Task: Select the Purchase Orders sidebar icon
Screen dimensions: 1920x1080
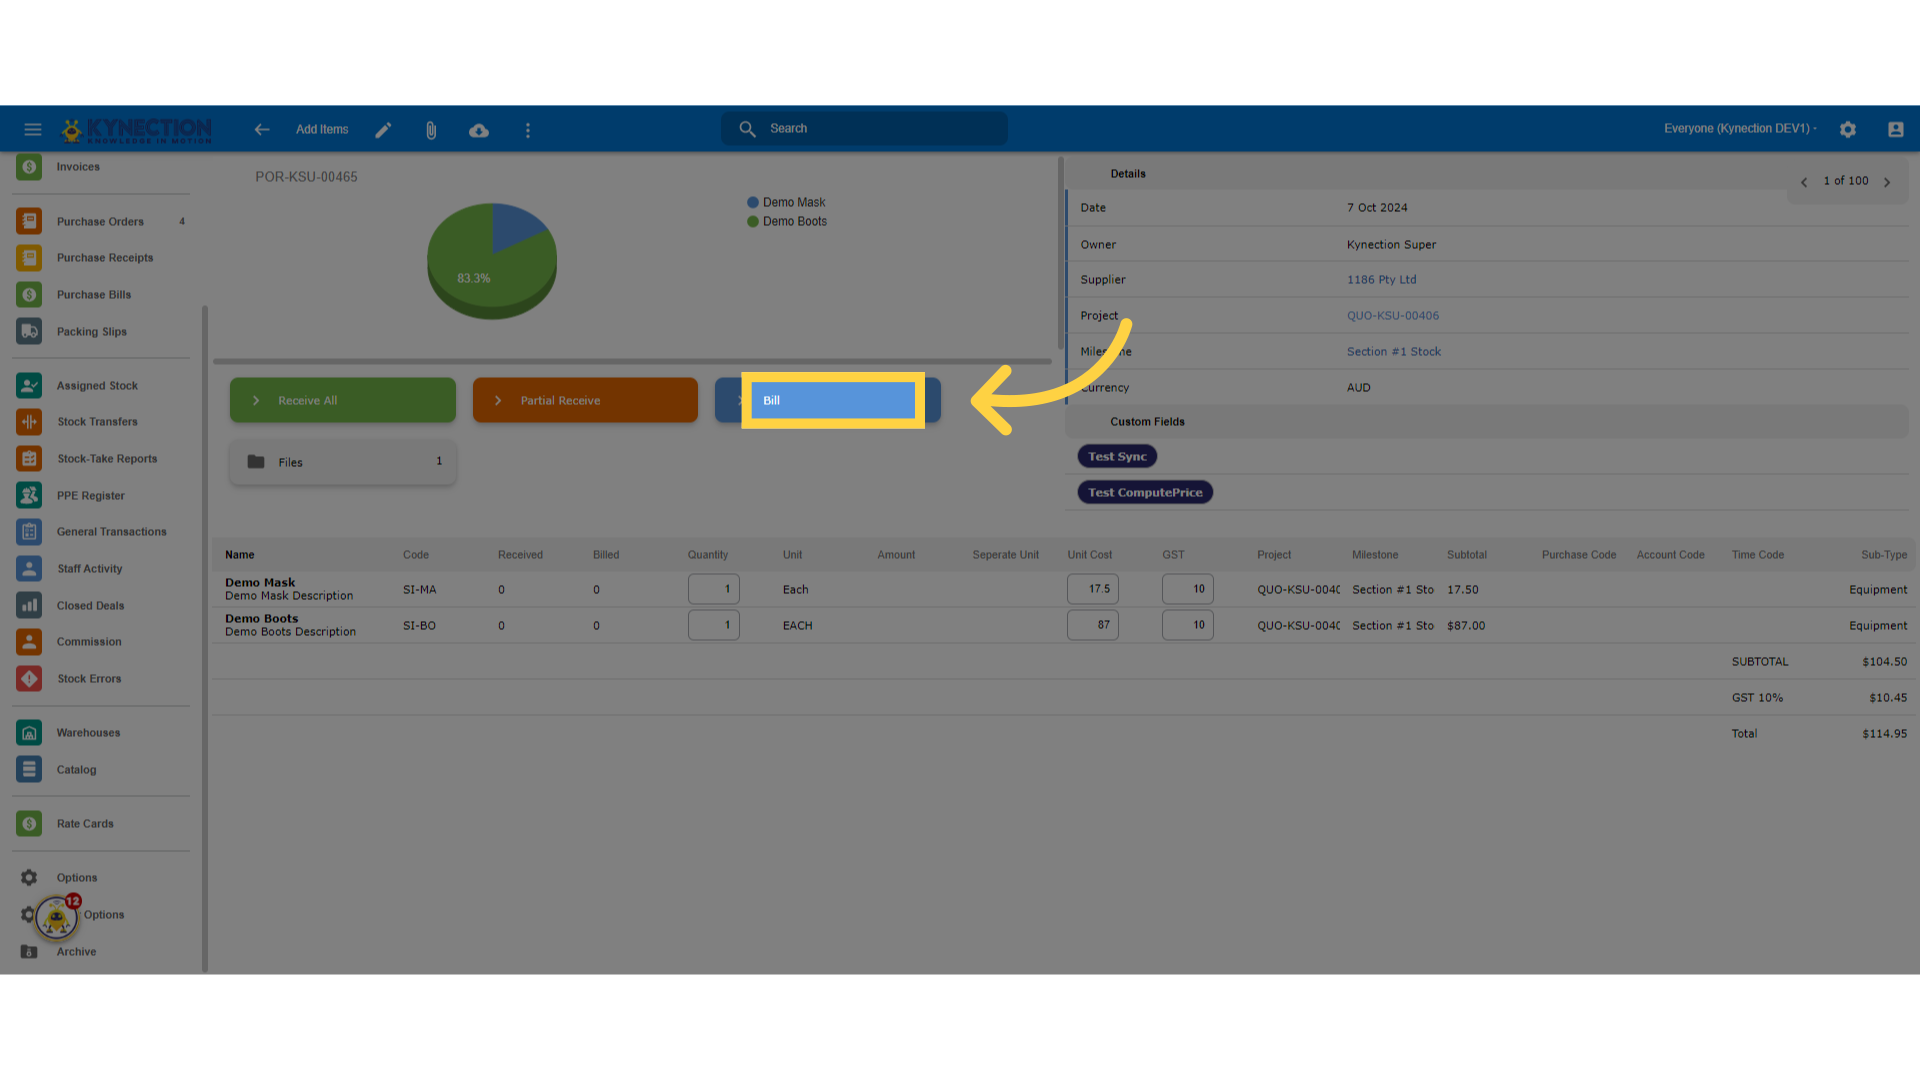Action: [28, 221]
